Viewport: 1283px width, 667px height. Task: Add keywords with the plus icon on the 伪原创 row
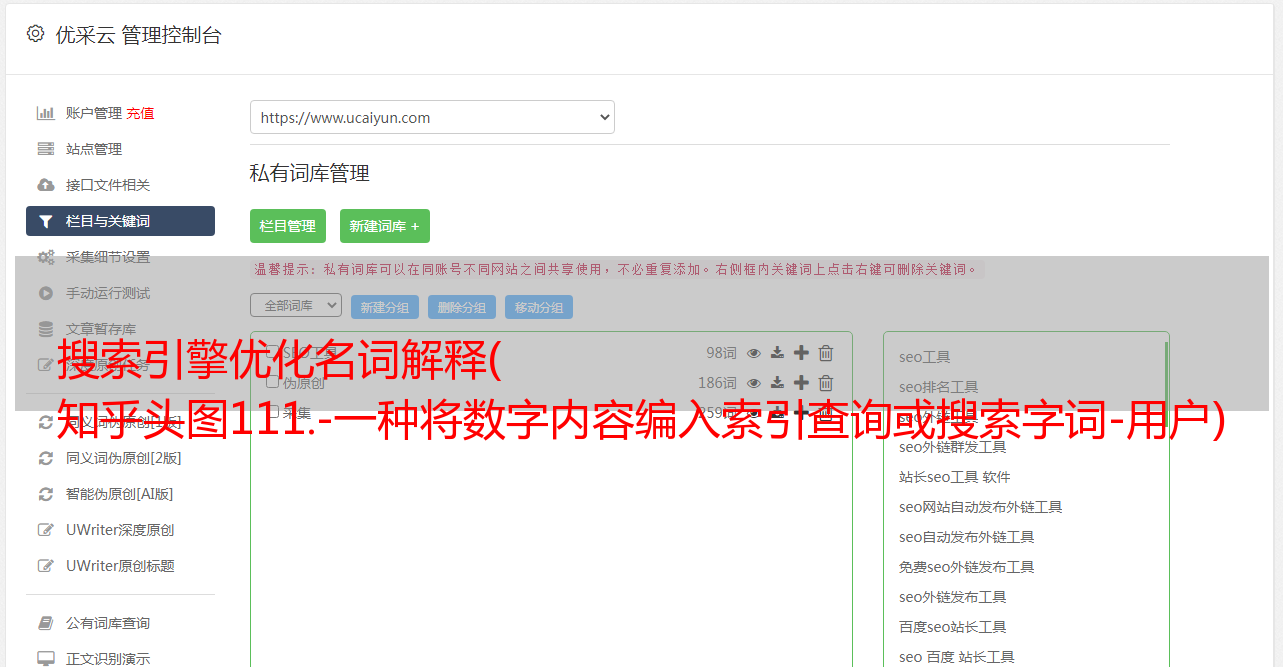[801, 383]
